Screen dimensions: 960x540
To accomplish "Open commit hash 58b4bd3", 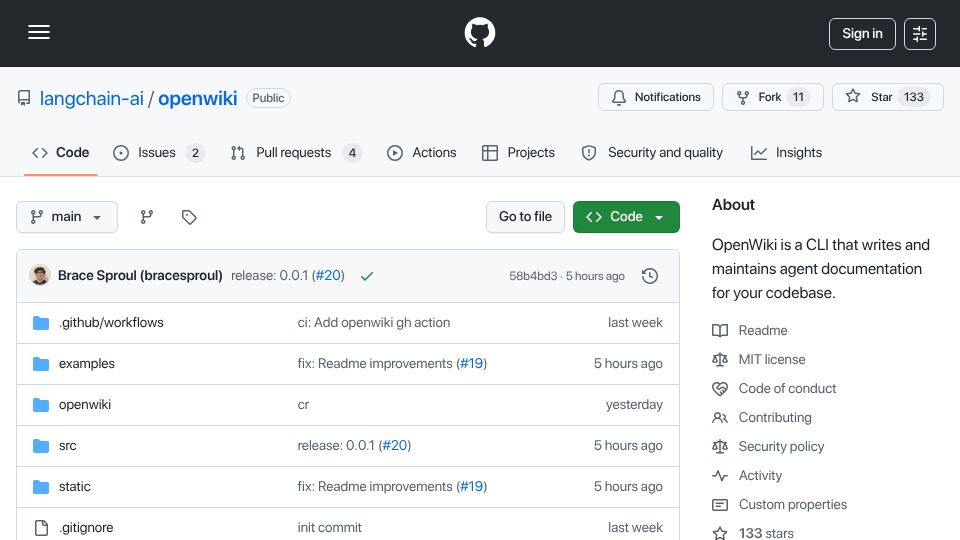I will click(533, 276).
